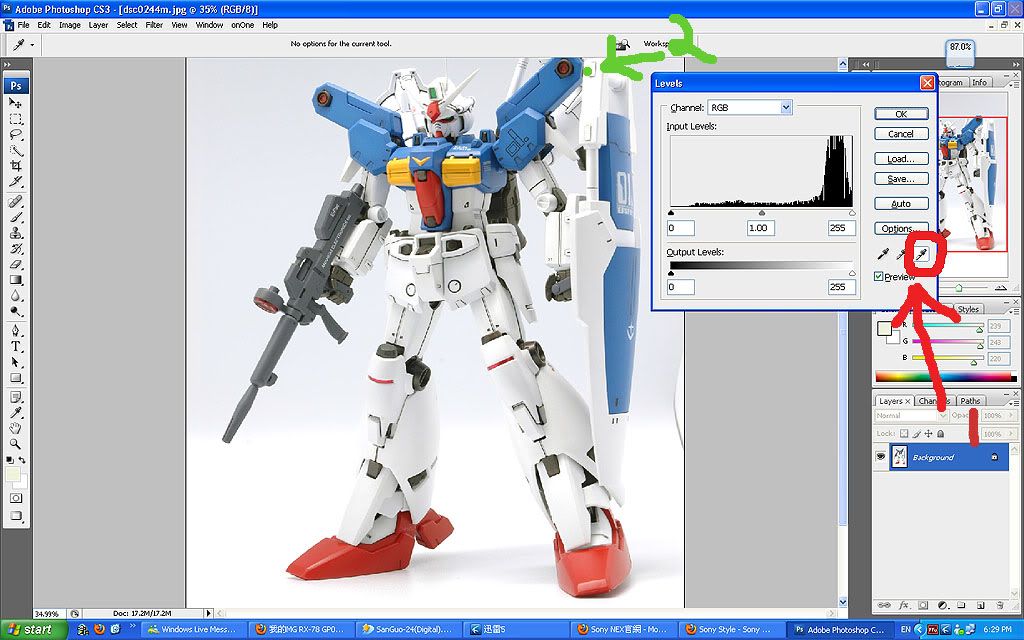Select the Magic Wand tool
1024x640 pixels.
[x=15, y=151]
